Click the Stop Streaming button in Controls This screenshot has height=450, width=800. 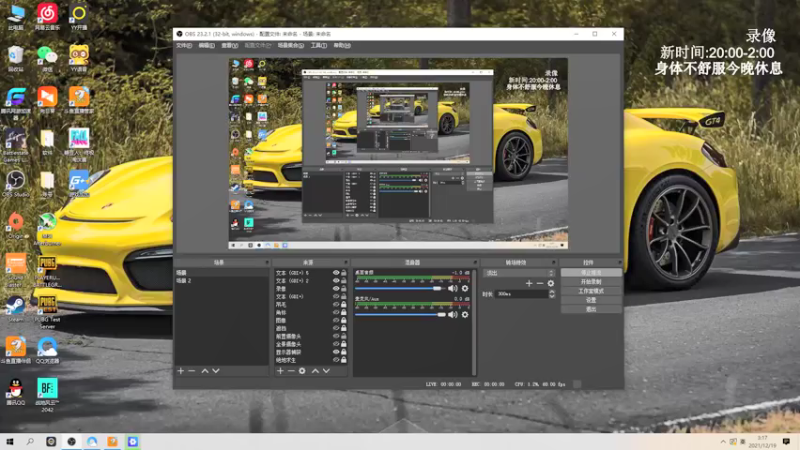pyautogui.click(x=591, y=273)
